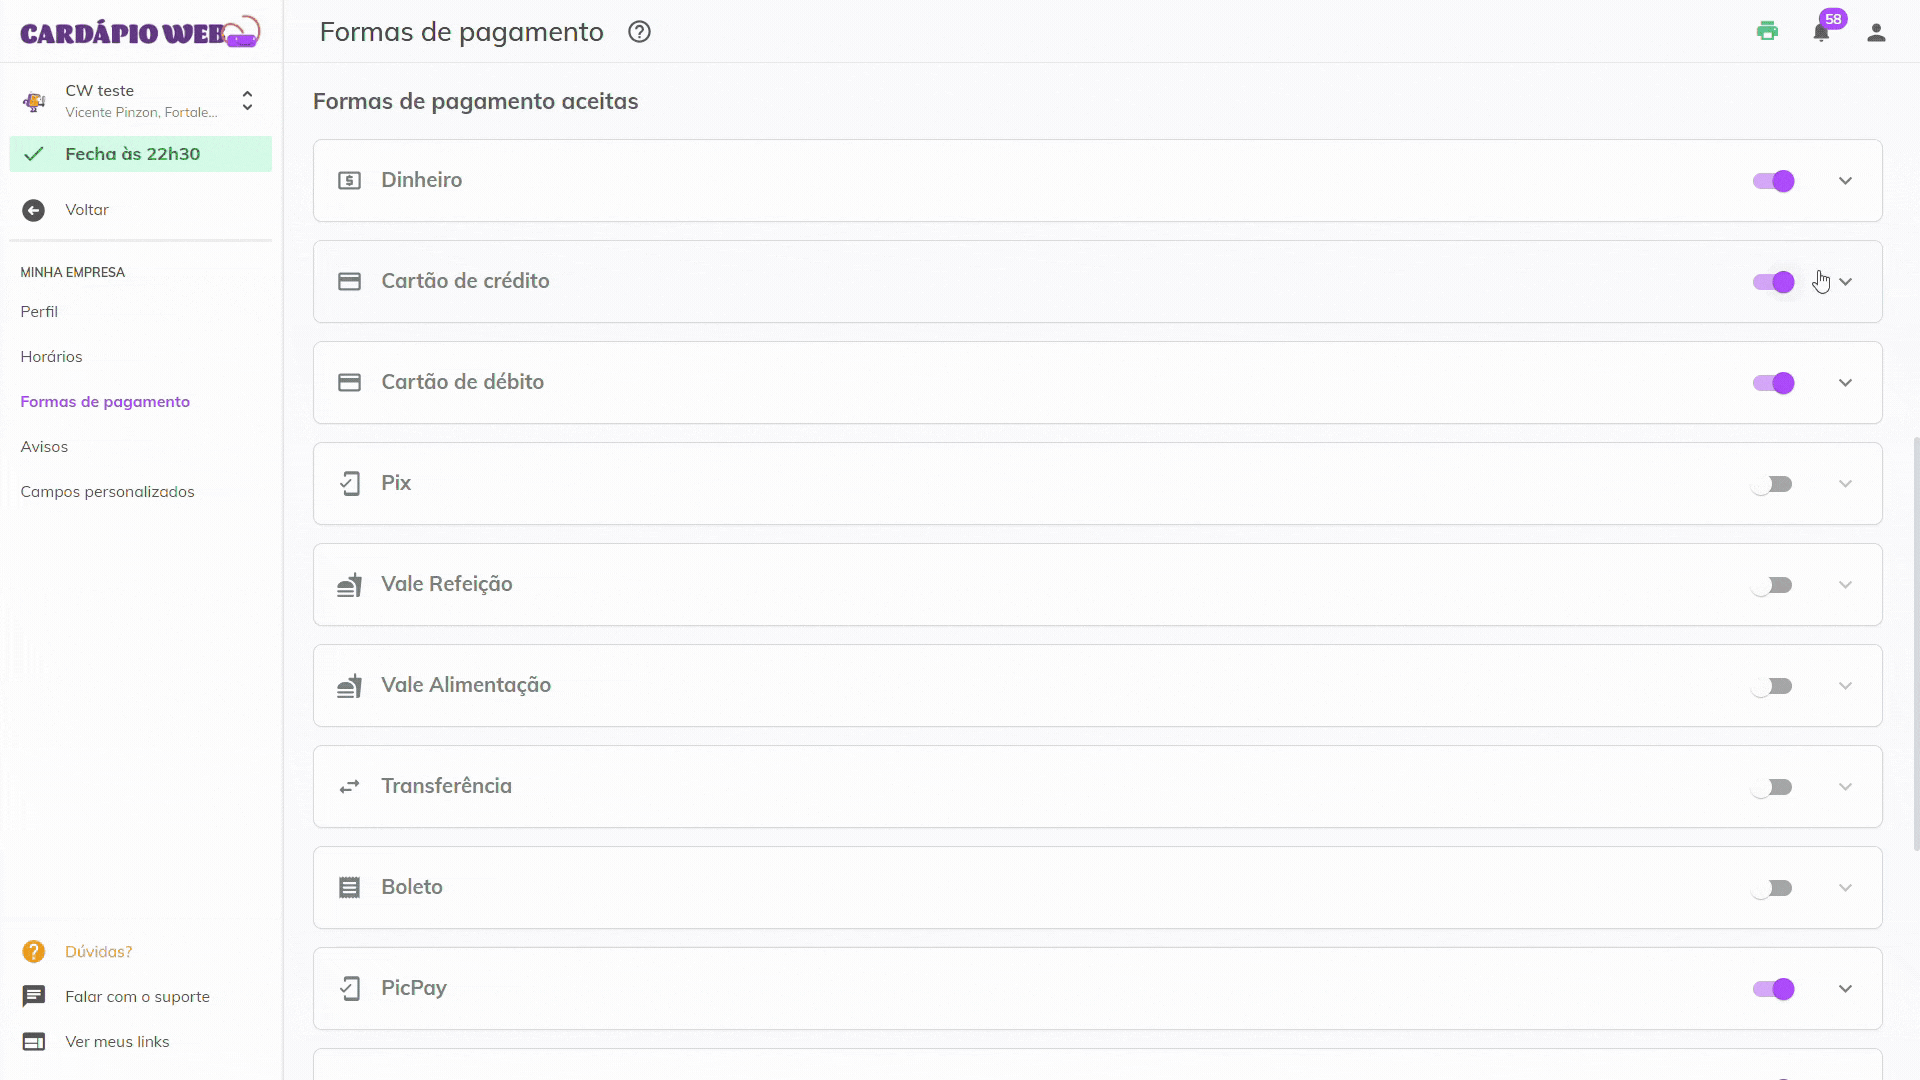This screenshot has width=1920, height=1080.
Task: Click the Fecha às 22h30 status button
Action: tap(140, 154)
